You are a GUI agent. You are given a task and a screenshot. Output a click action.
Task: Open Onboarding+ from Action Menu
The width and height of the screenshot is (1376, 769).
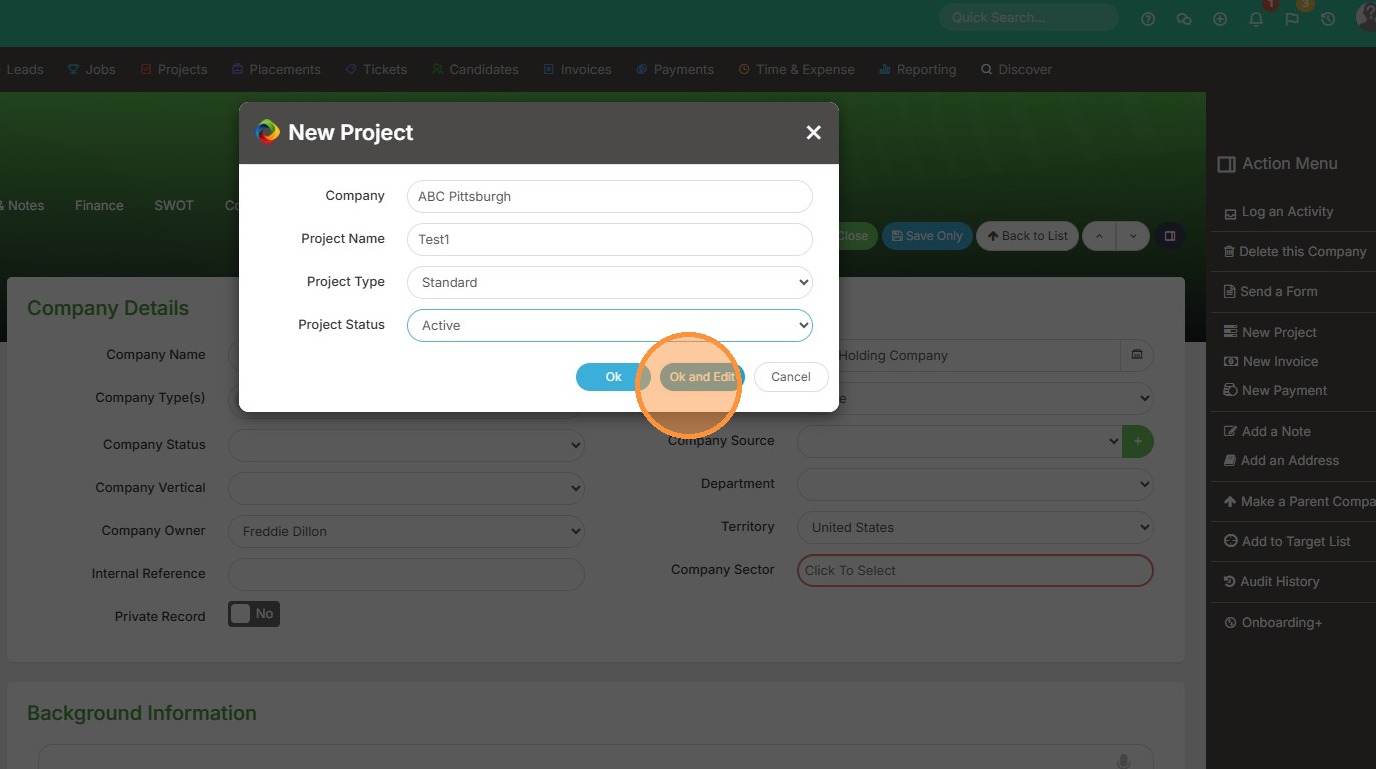pyautogui.click(x=1273, y=623)
